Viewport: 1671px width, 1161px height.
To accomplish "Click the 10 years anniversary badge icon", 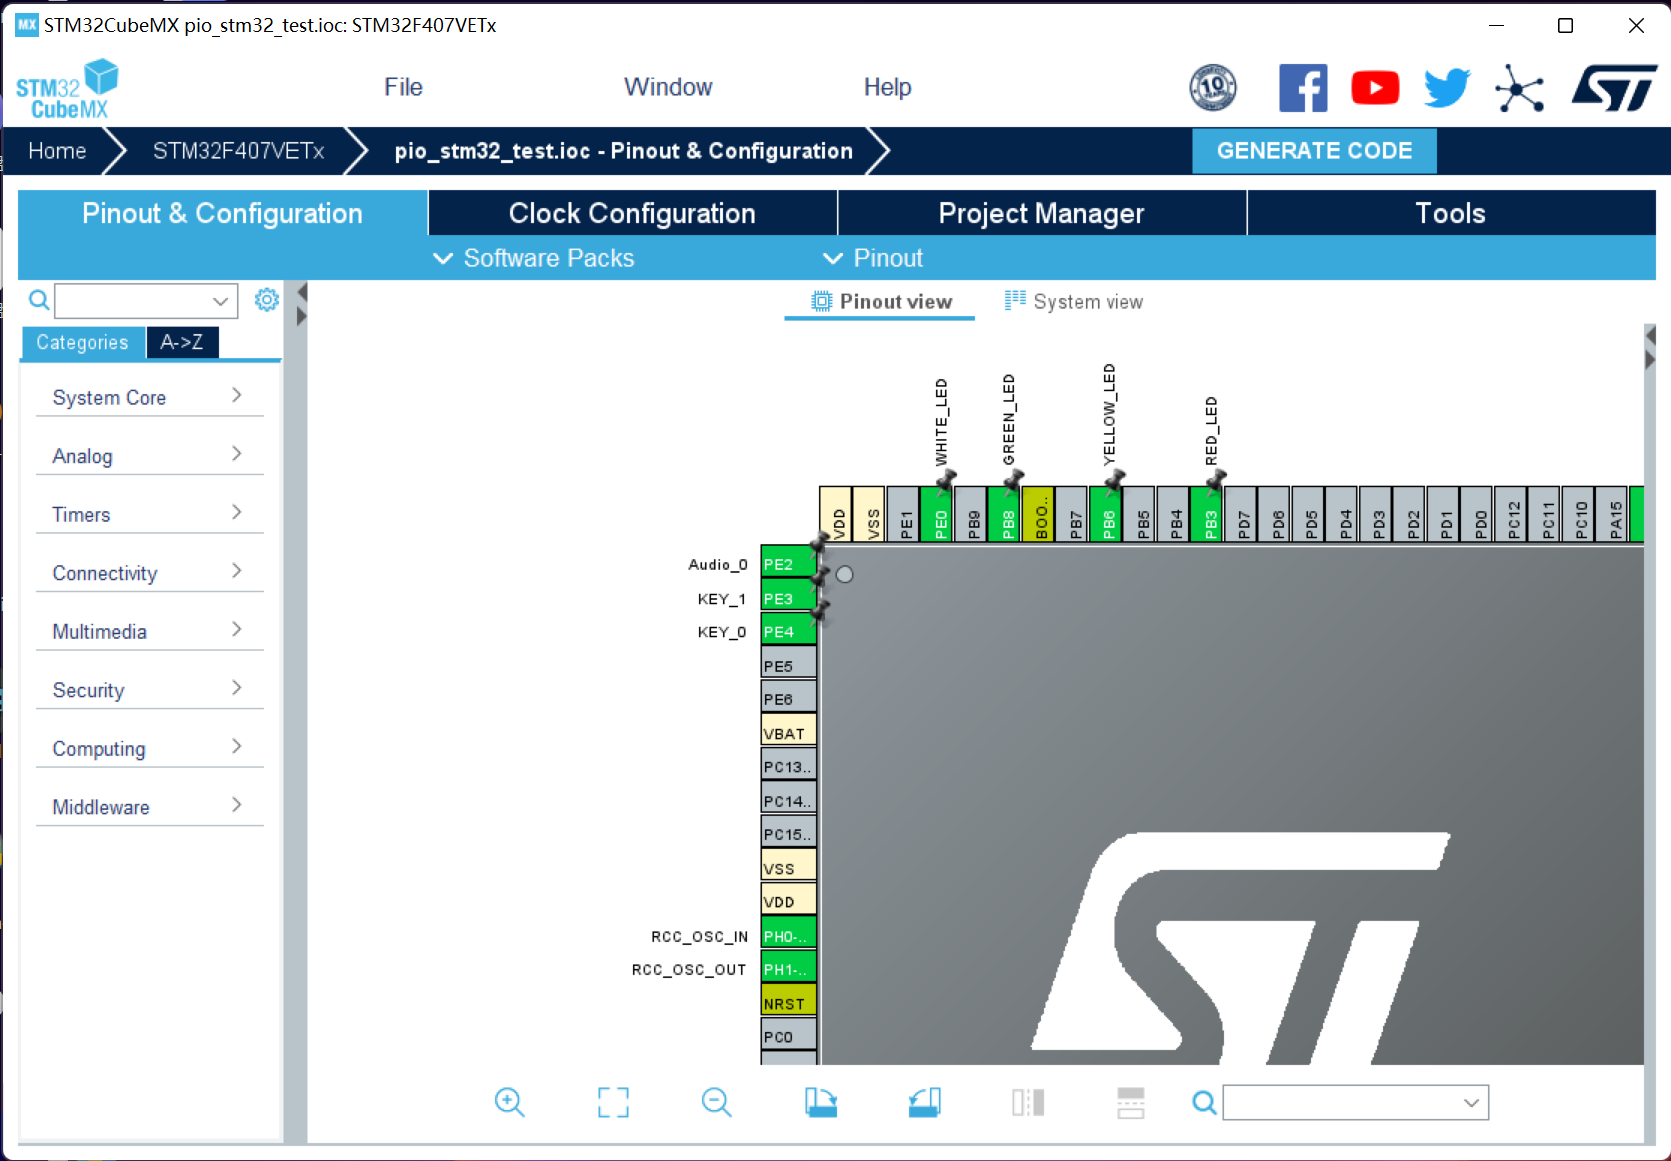I will click(x=1213, y=88).
